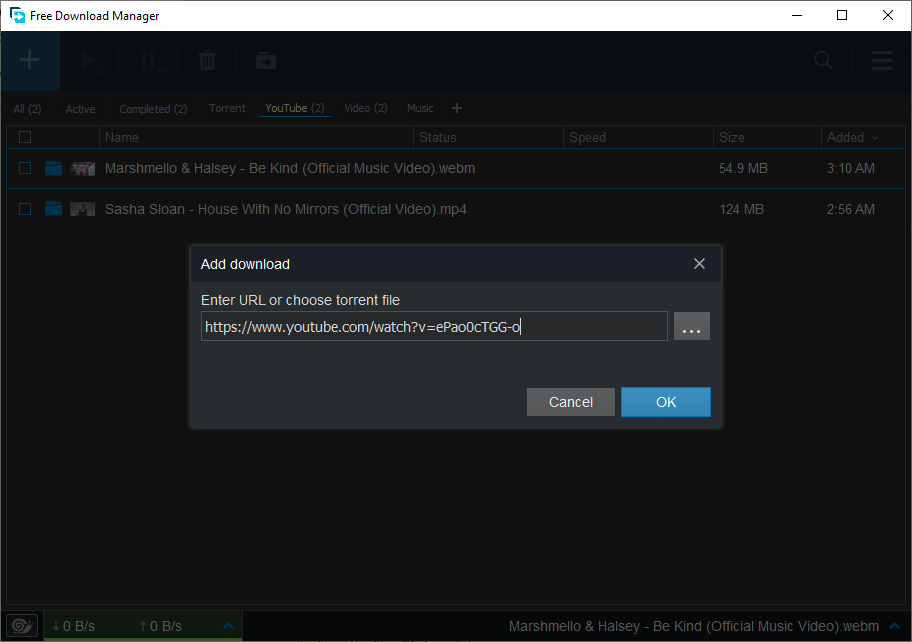Switch to the All (2) tab
This screenshot has height=642, width=912.
coord(27,109)
